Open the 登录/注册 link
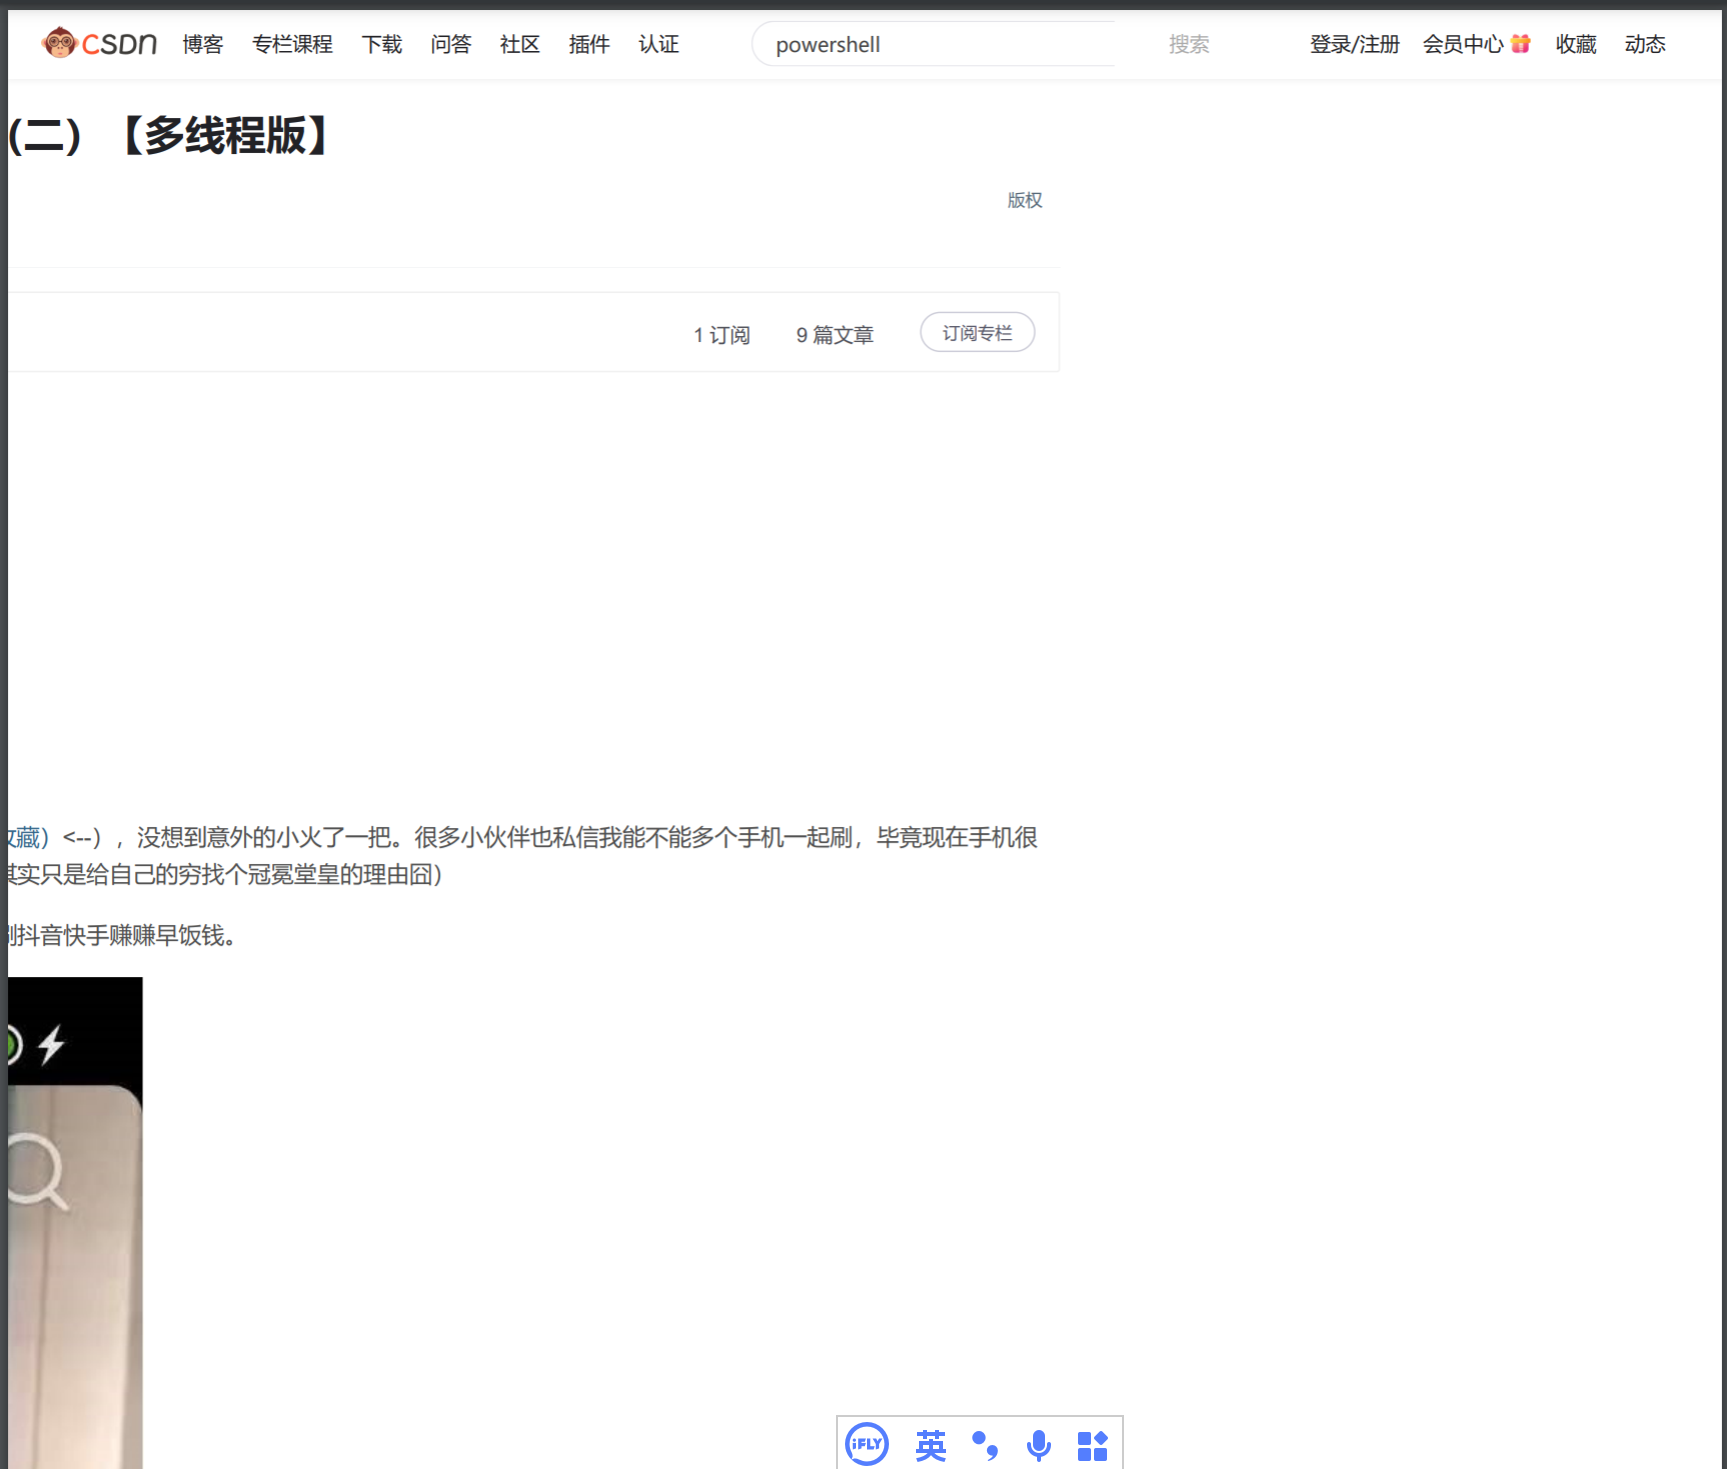This screenshot has width=1727, height=1469. pos(1354,44)
